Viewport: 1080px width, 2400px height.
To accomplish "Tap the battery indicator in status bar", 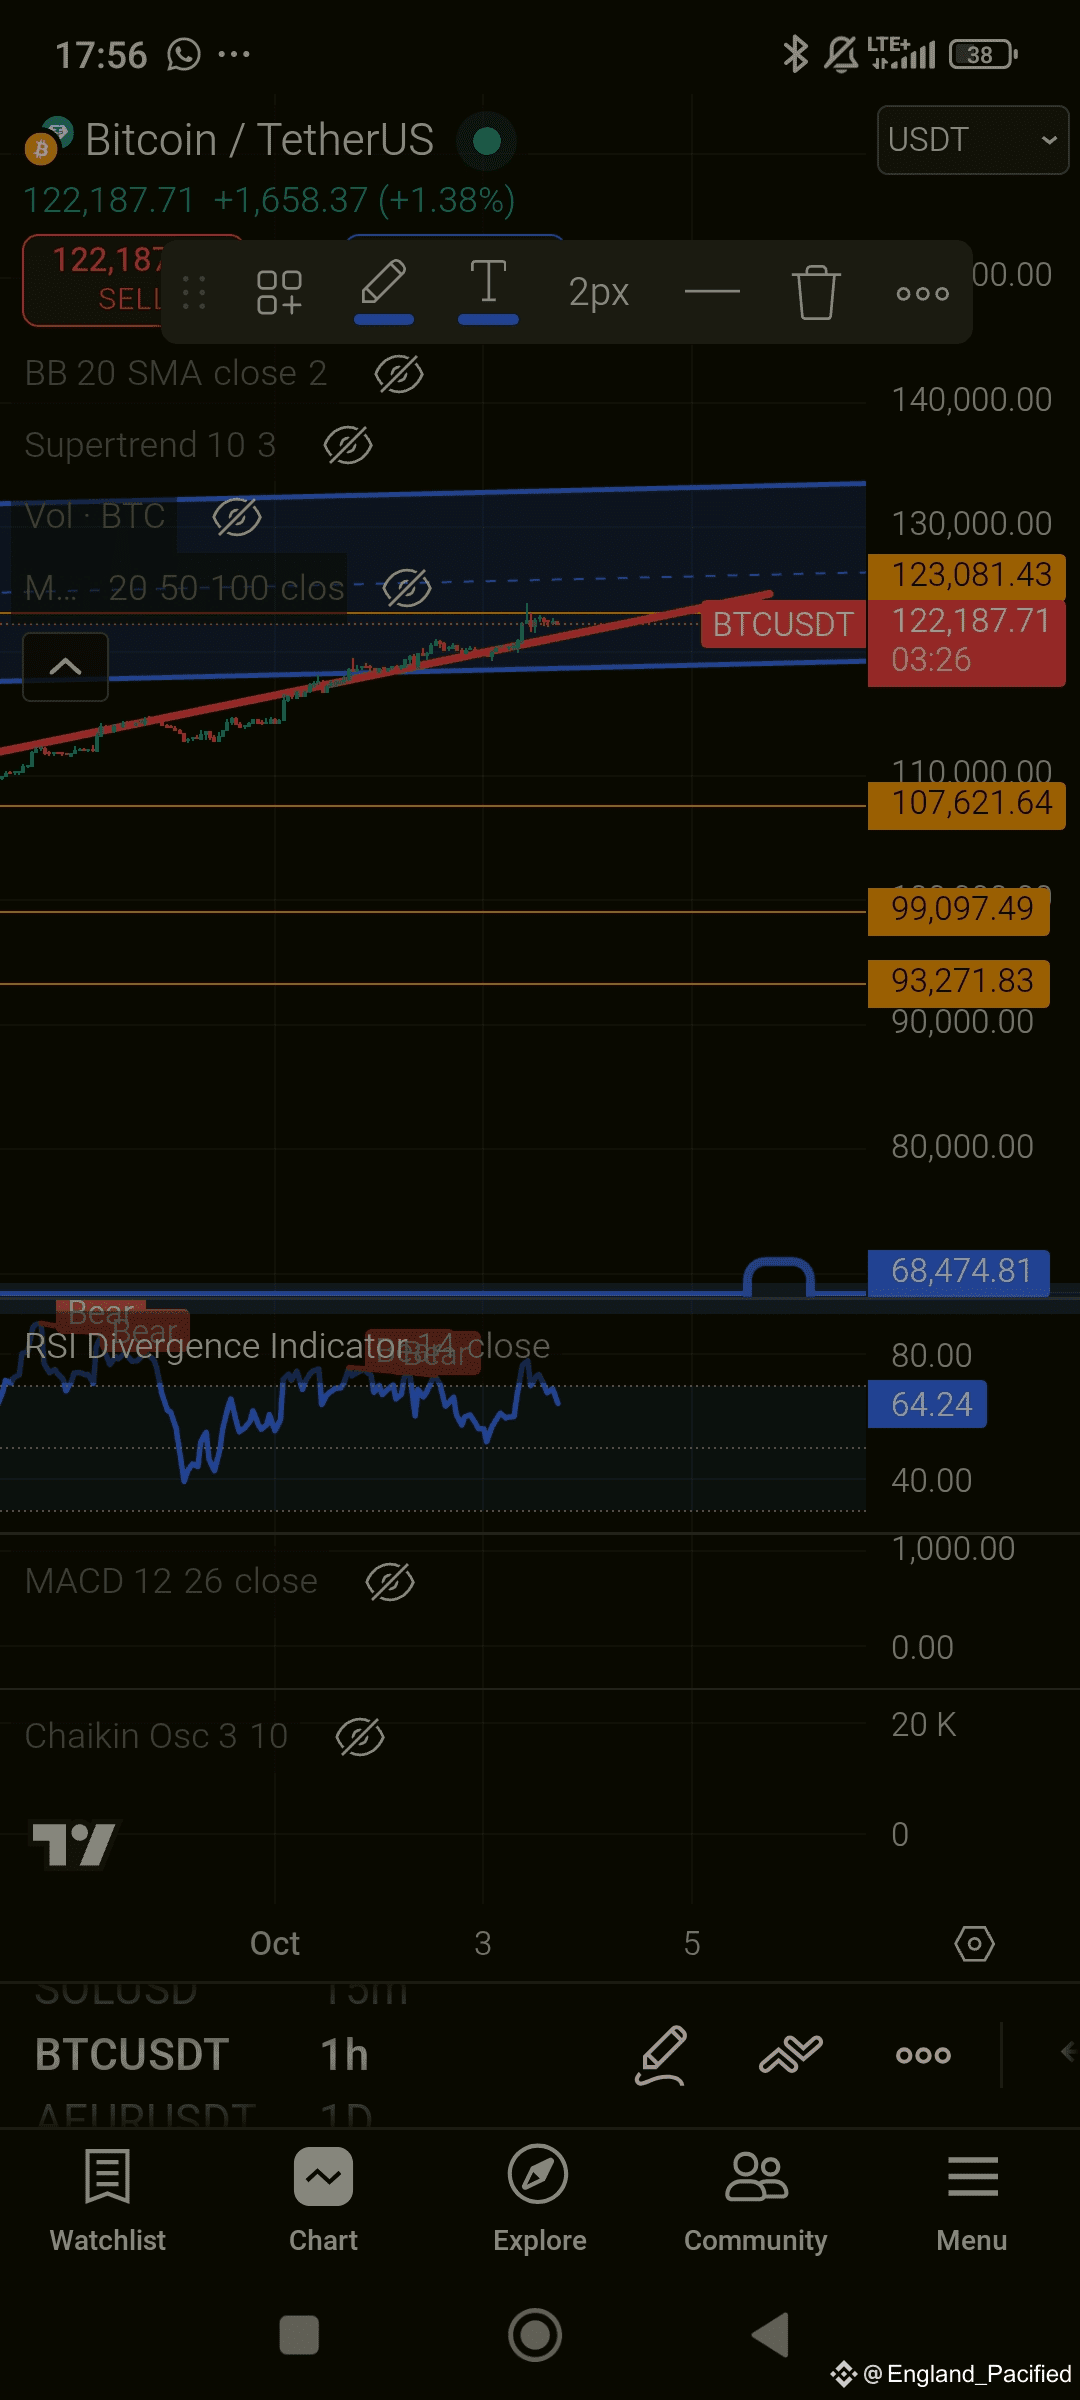I will pyautogui.click(x=983, y=54).
